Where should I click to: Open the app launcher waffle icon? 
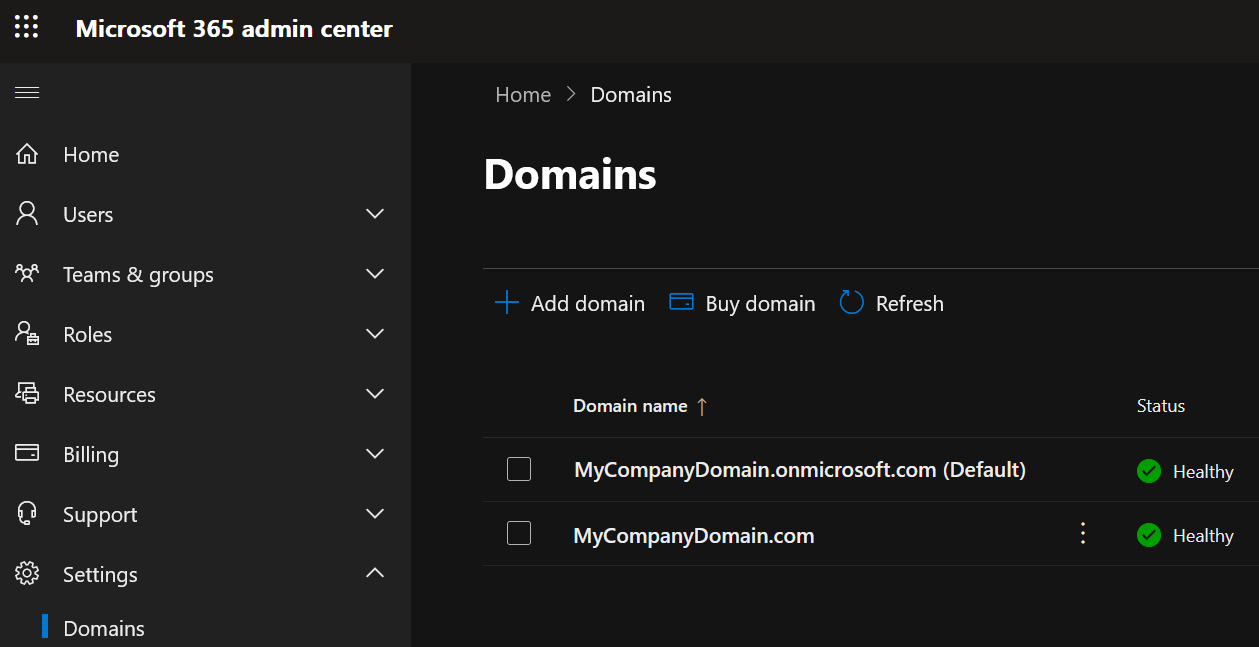(x=27, y=27)
